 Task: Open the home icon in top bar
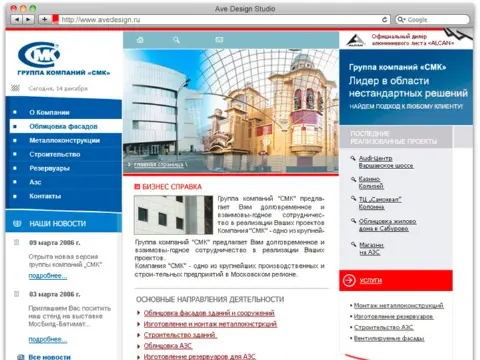click(x=140, y=40)
